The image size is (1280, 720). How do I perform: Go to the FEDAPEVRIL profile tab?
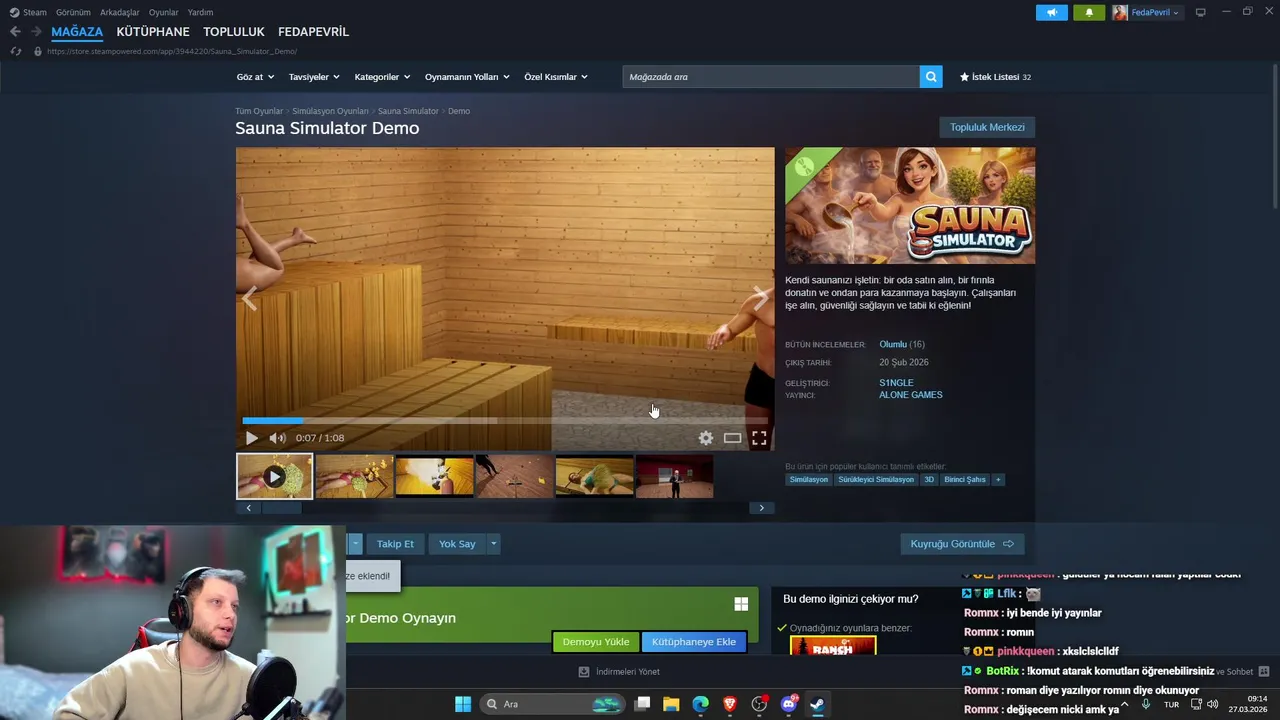click(x=313, y=32)
